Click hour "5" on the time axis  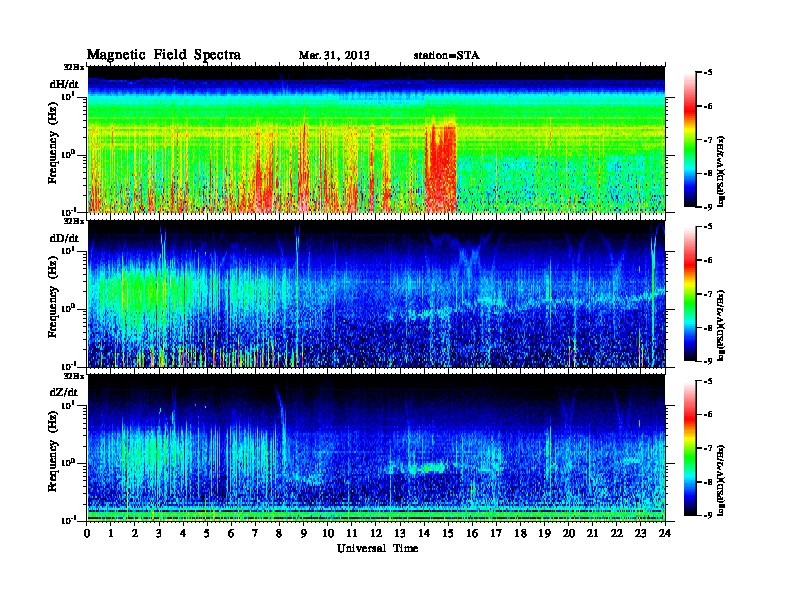pyautogui.click(x=207, y=533)
